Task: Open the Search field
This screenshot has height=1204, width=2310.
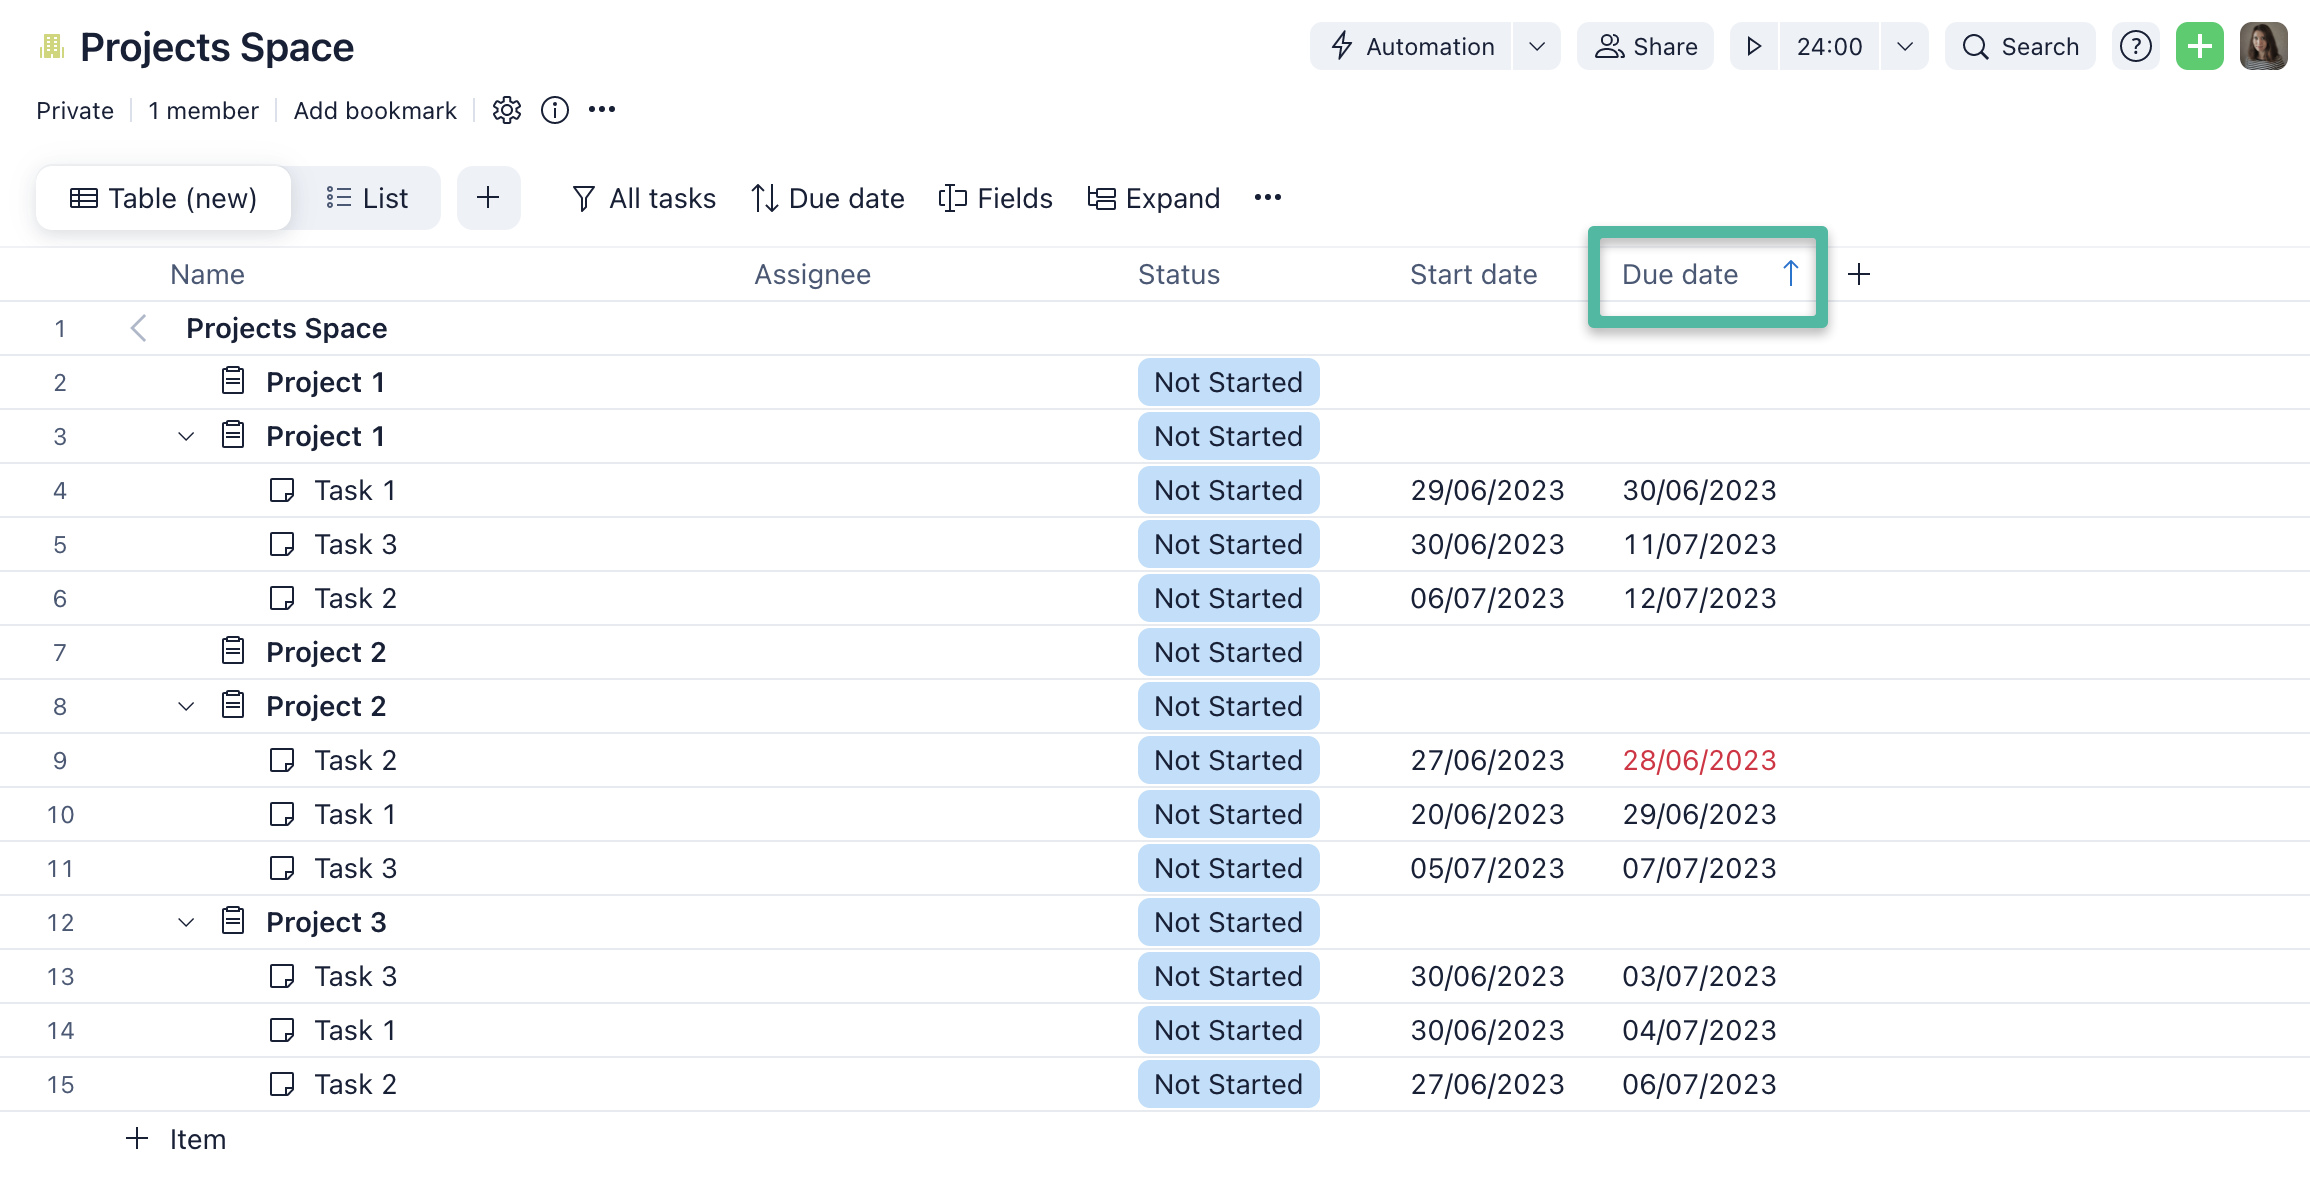Action: [2020, 47]
